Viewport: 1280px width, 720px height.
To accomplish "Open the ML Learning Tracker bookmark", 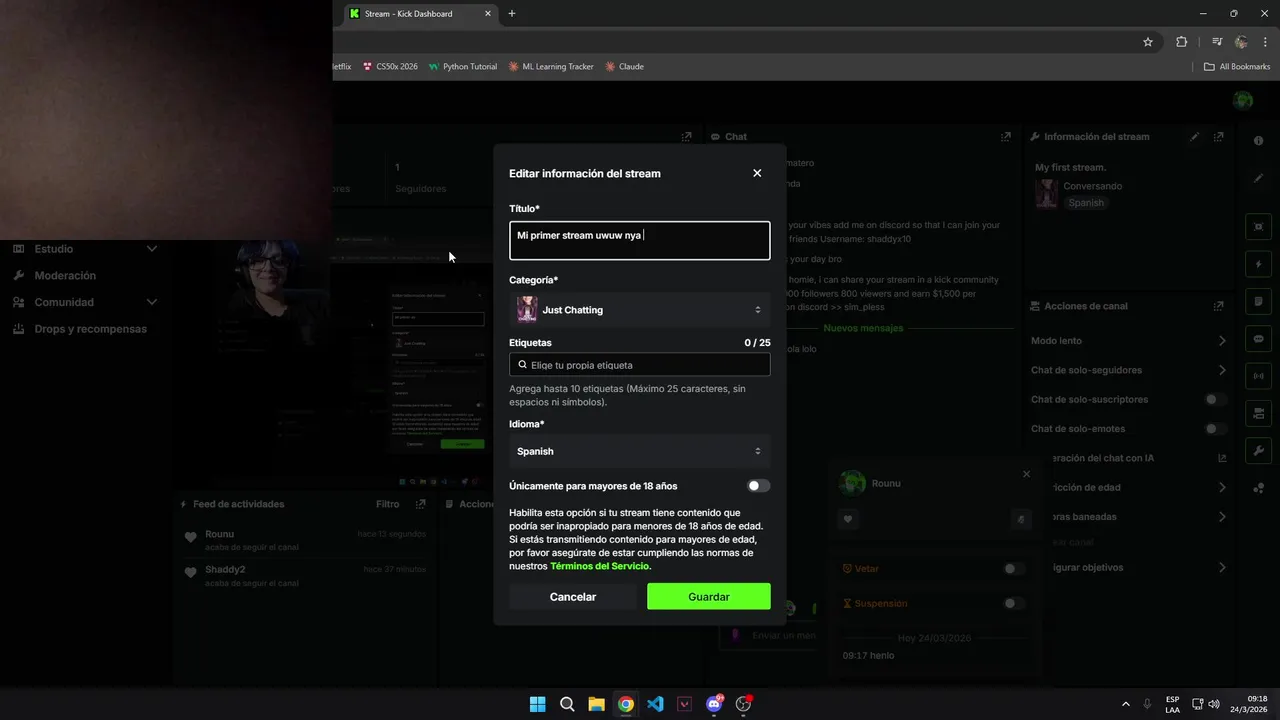I will pyautogui.click(x=551, y=67).
